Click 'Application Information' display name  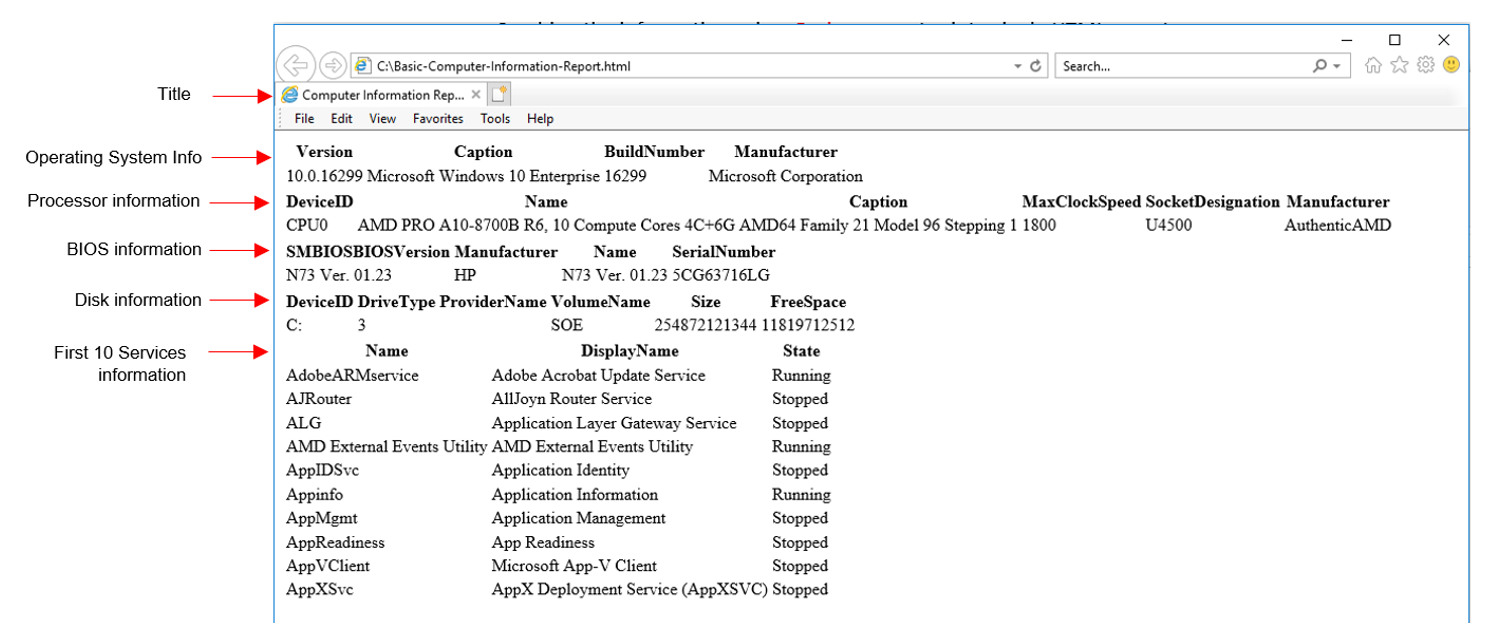pyautogui.click(x=575, y=495)
